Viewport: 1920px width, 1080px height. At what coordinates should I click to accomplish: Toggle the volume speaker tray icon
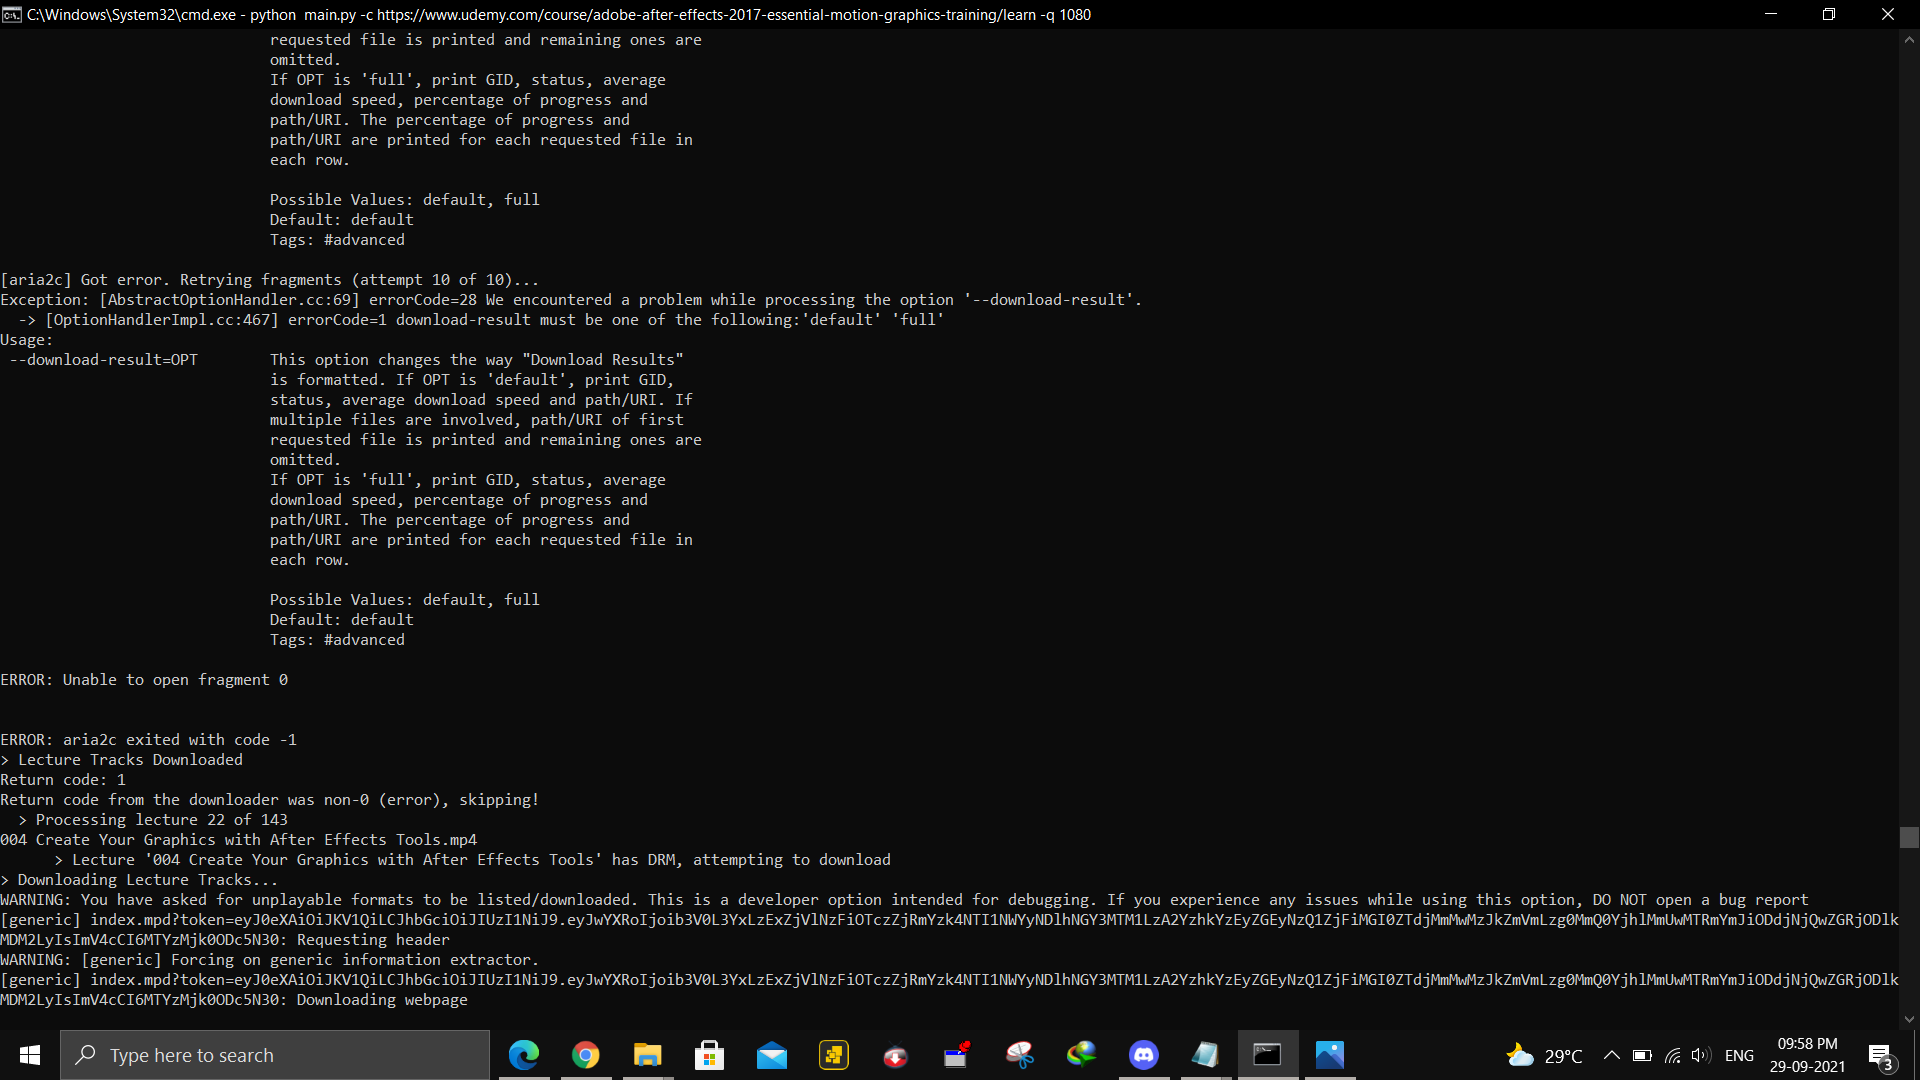click(x=1701, y=1055)
